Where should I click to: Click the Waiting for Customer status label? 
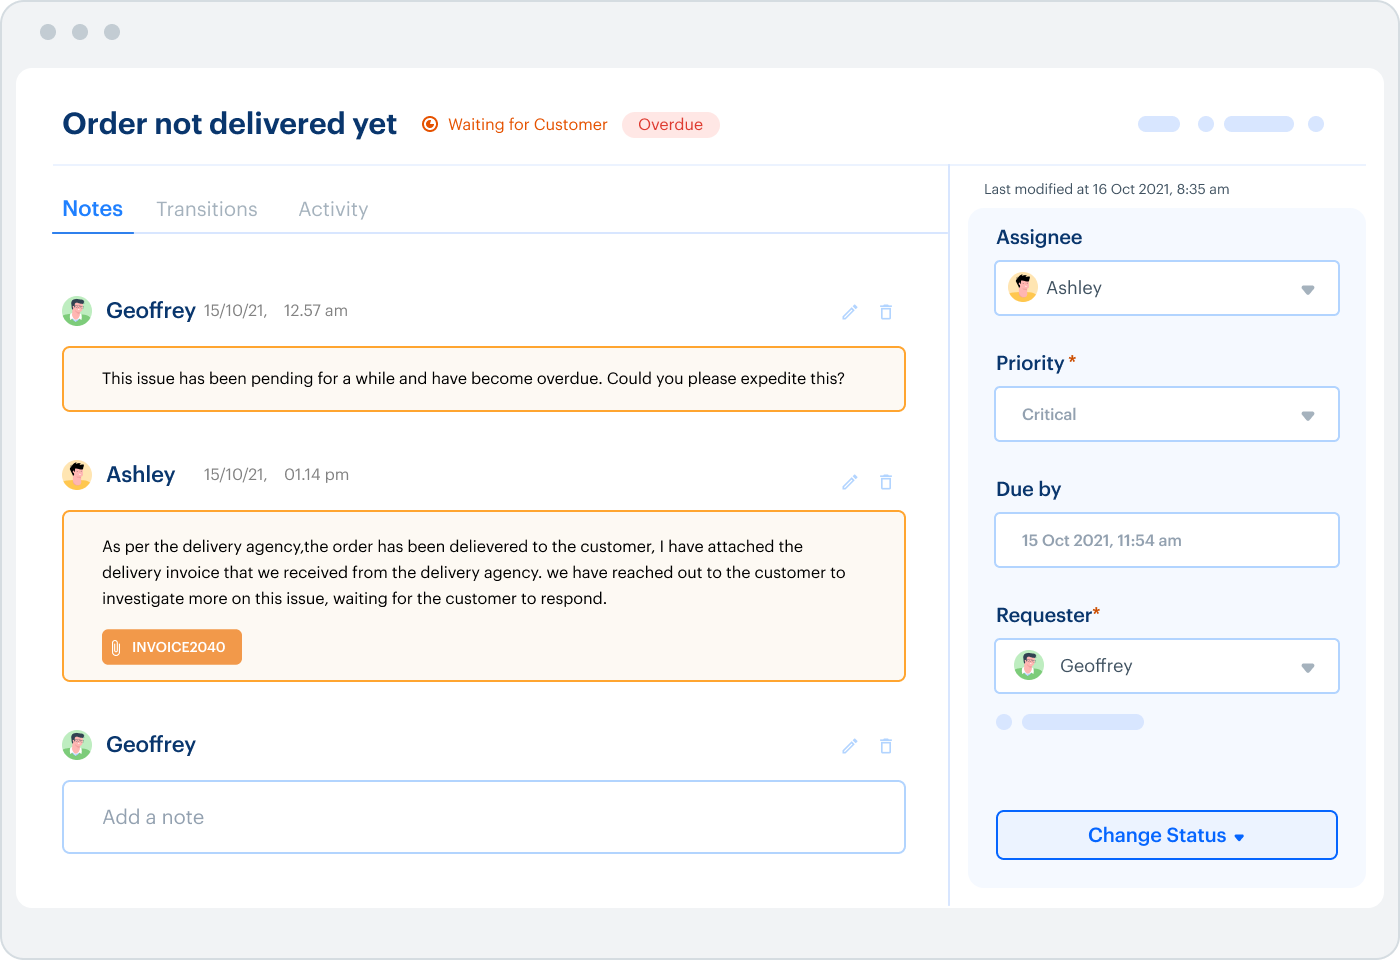point(528,125)
